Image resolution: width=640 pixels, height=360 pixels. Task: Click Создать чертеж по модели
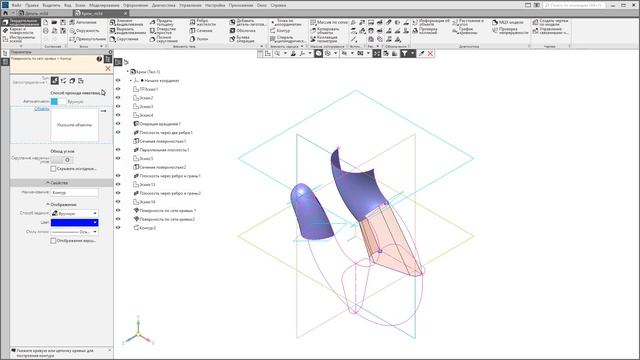pos(550,22)
